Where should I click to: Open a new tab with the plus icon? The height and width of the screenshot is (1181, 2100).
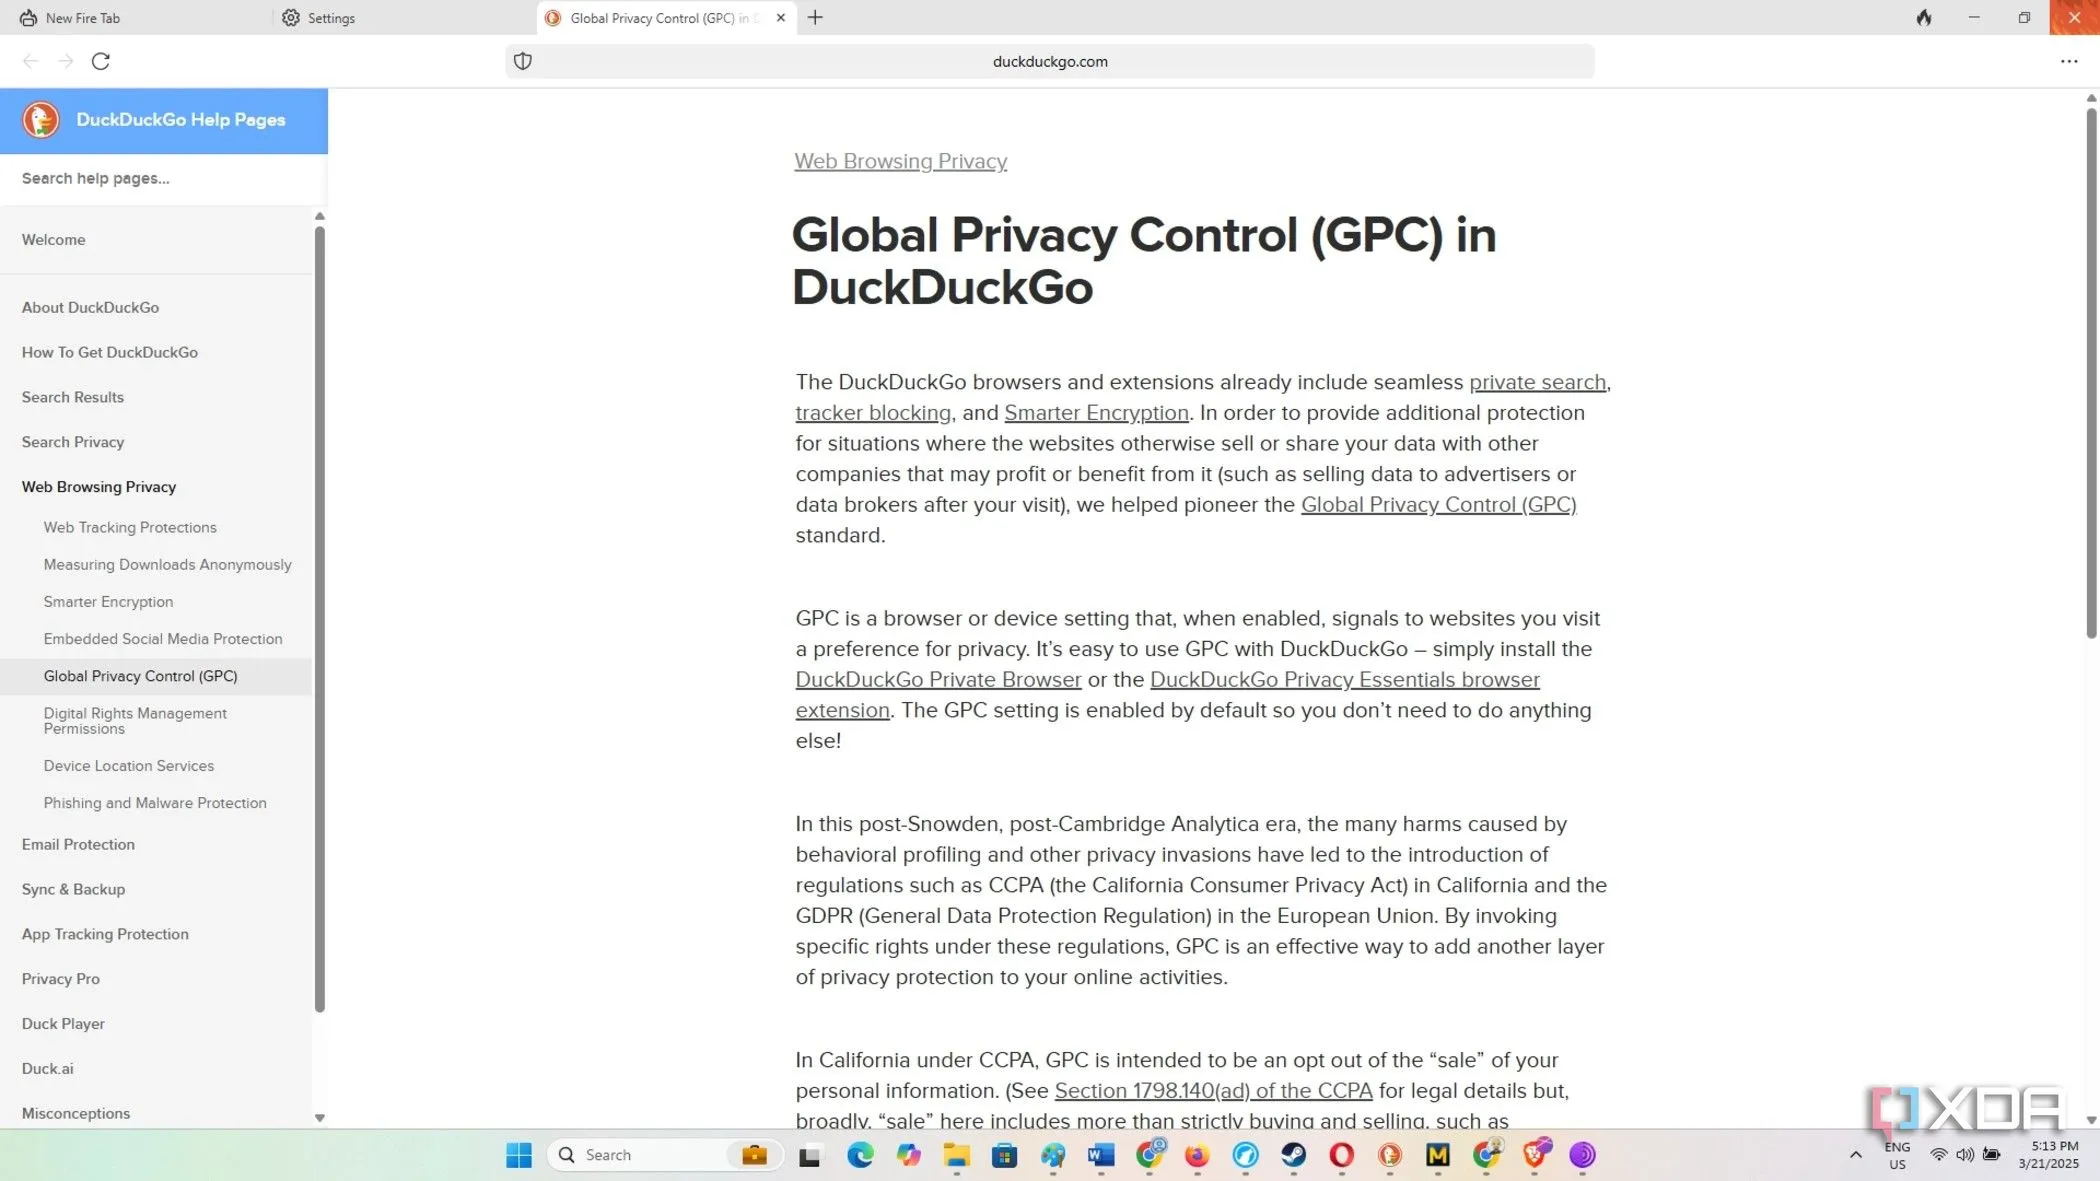click(x=815, y=17)
